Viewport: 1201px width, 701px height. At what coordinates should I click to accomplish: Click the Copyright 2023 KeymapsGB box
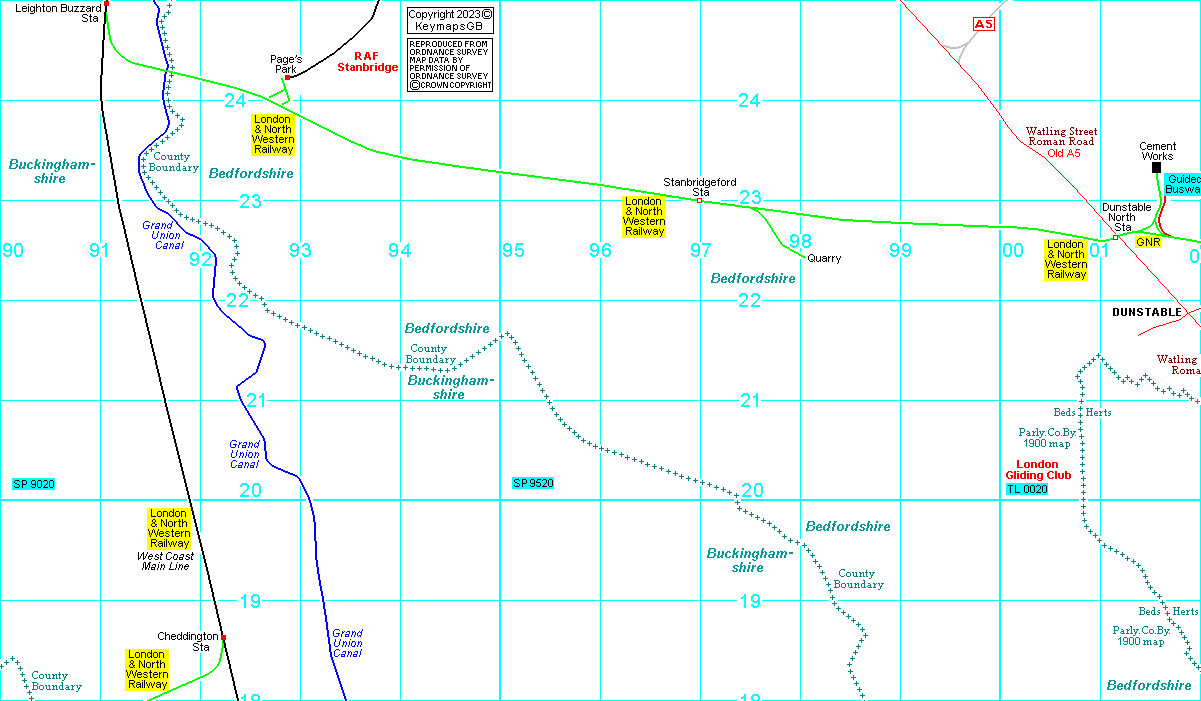click(x=450, y=20)
